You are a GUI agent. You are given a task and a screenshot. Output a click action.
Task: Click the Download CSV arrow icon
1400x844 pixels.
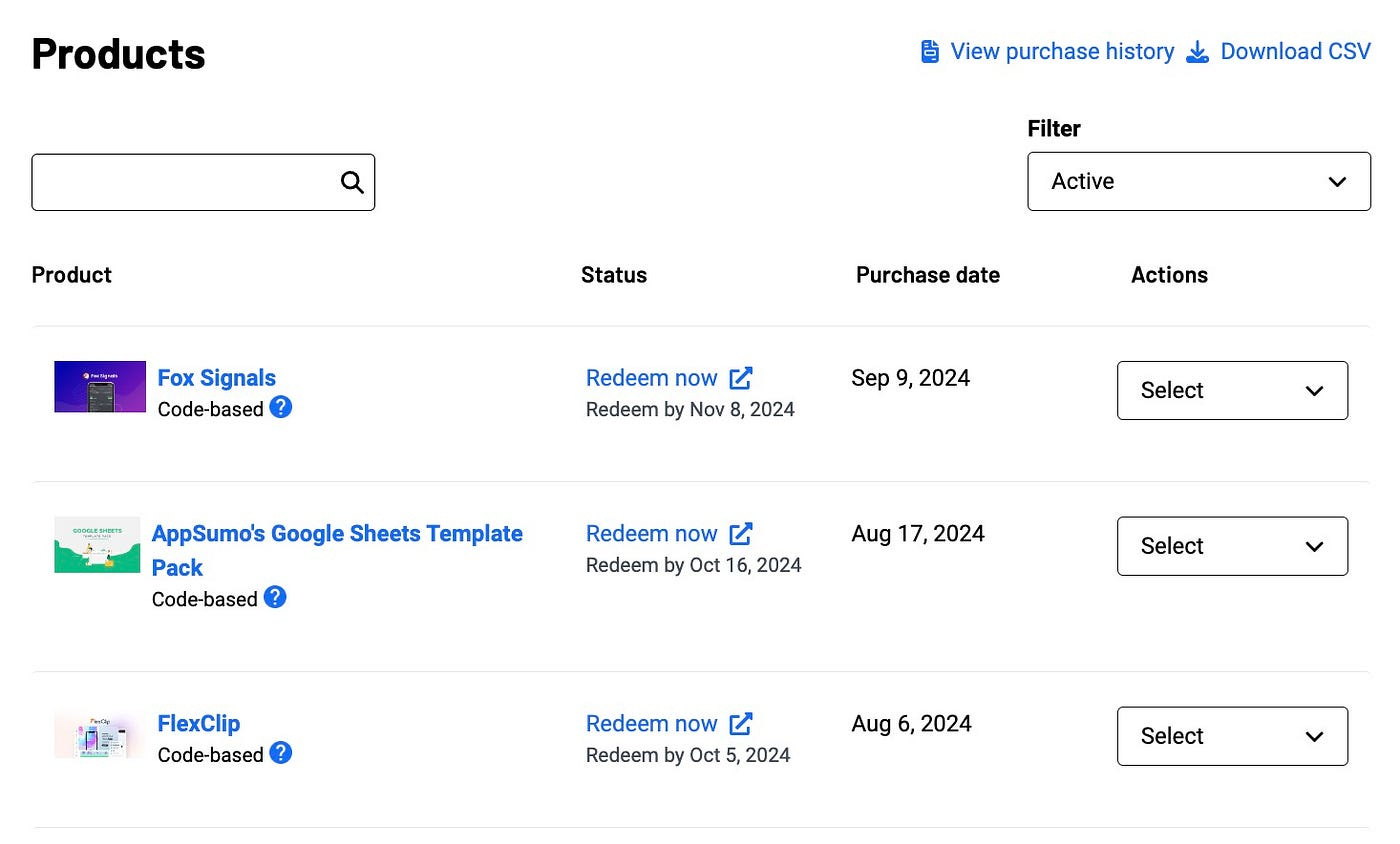[1197, 52]
